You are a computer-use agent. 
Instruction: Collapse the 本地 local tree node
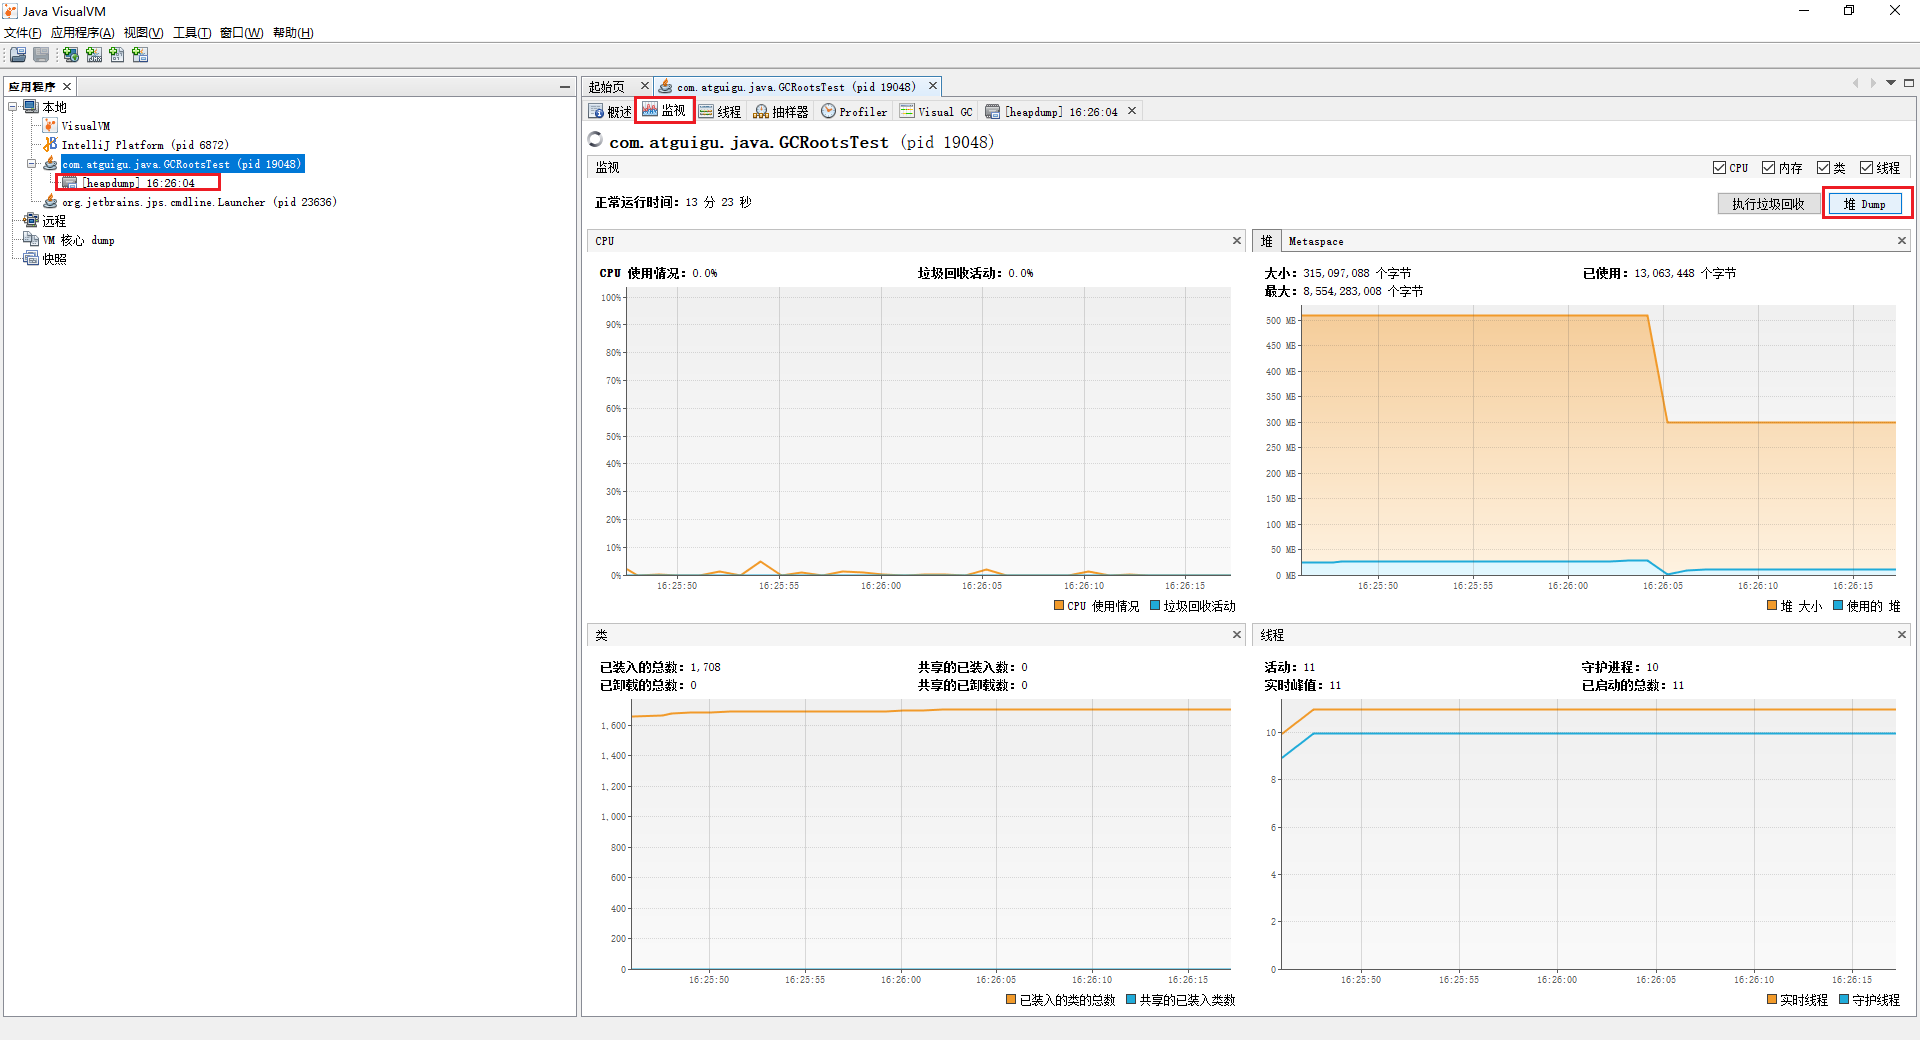pos(13,107)
